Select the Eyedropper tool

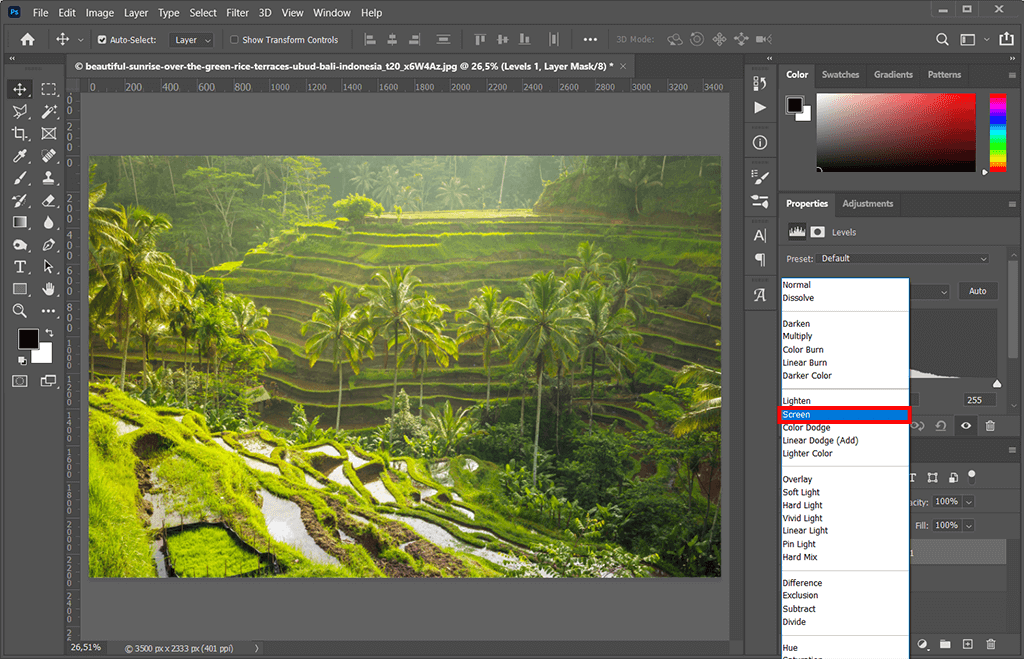[20, 155]
